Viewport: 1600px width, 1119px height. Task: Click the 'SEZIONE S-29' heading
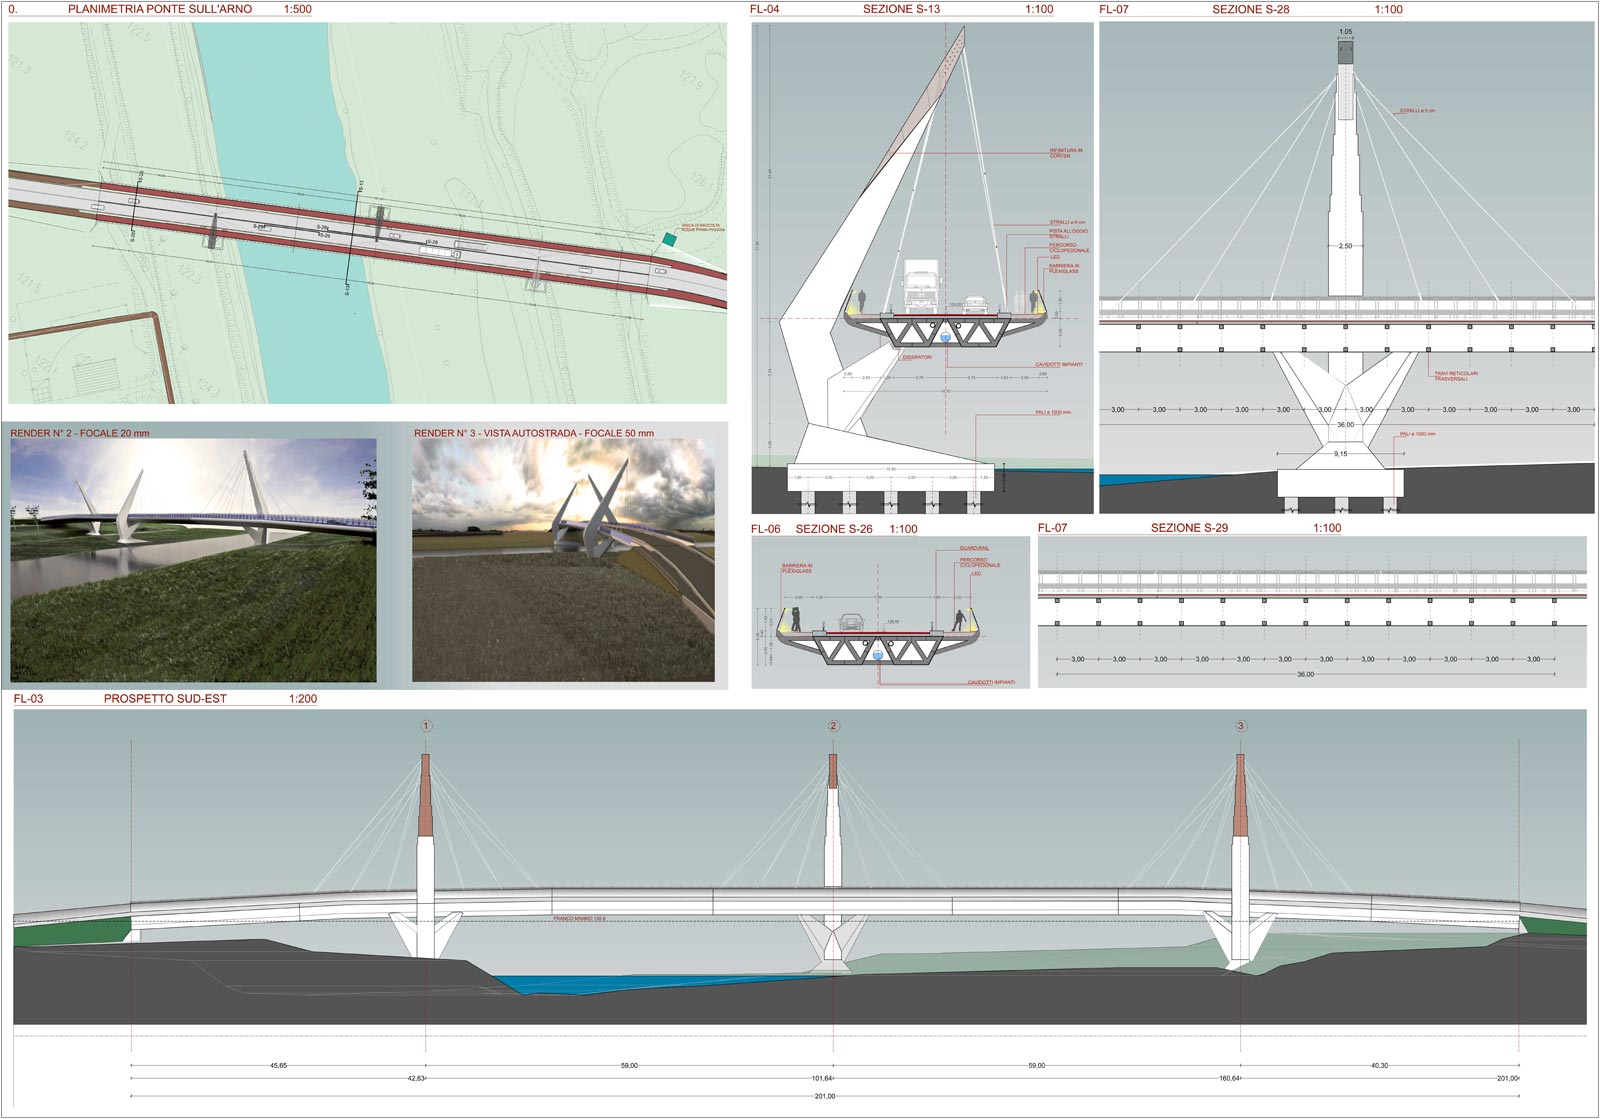(x=1189, y=528)
